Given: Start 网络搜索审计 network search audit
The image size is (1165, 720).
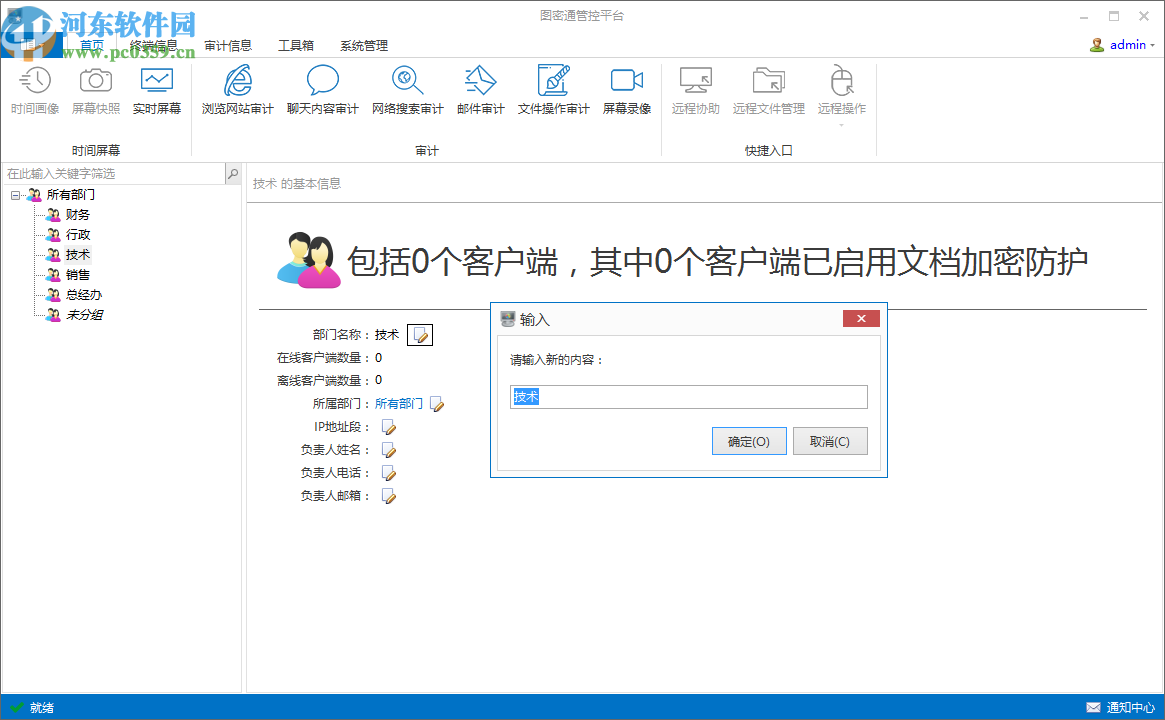Looking at the screenshot, I should click(x=407, y=90).
